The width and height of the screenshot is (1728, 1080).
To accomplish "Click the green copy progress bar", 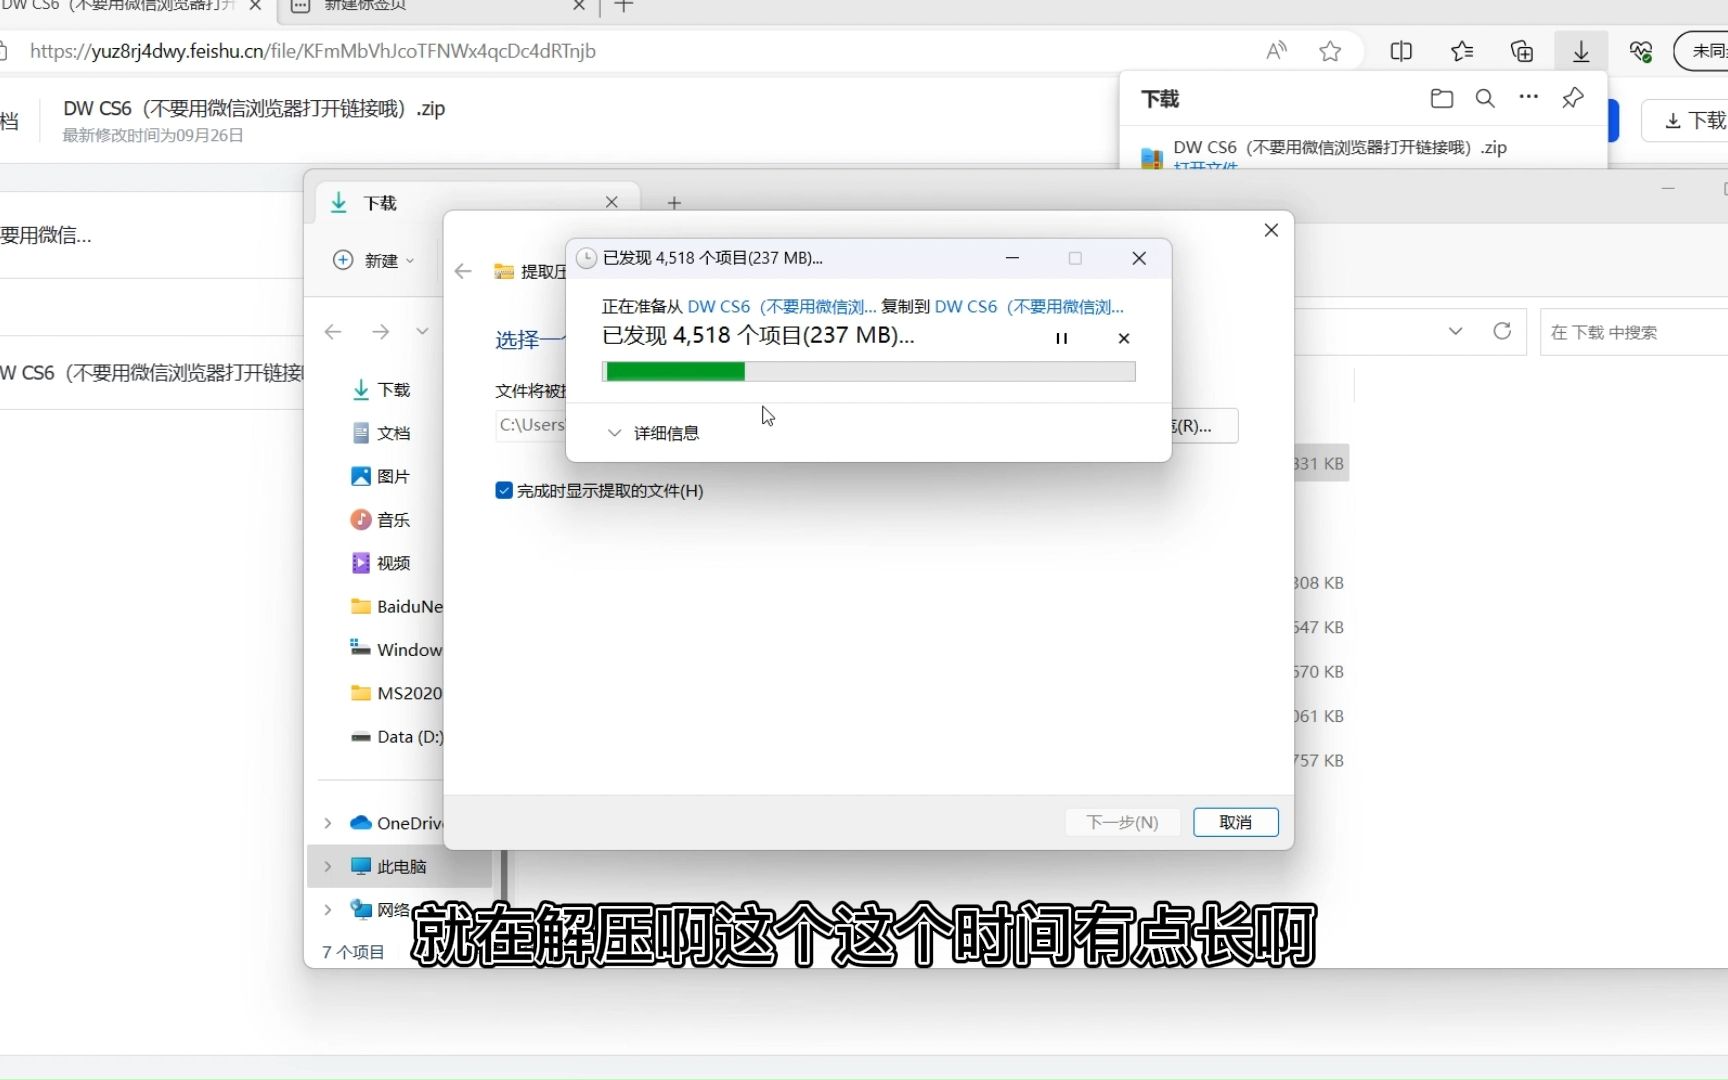I will (x=868, y=372).
